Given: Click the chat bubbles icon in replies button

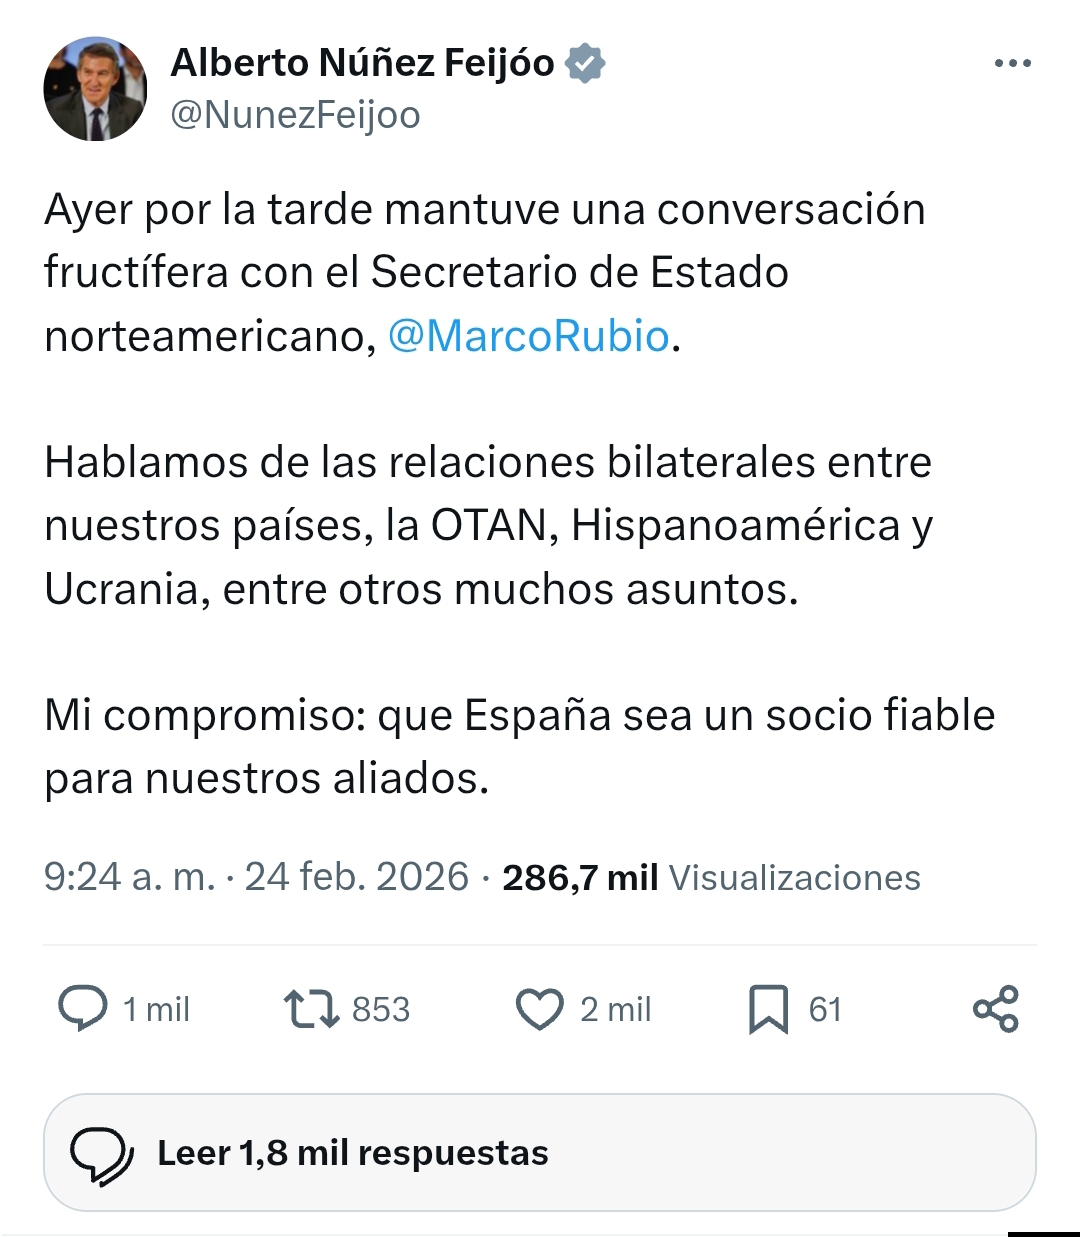Looking at the screenshot, I should [x=101, y=1154].
